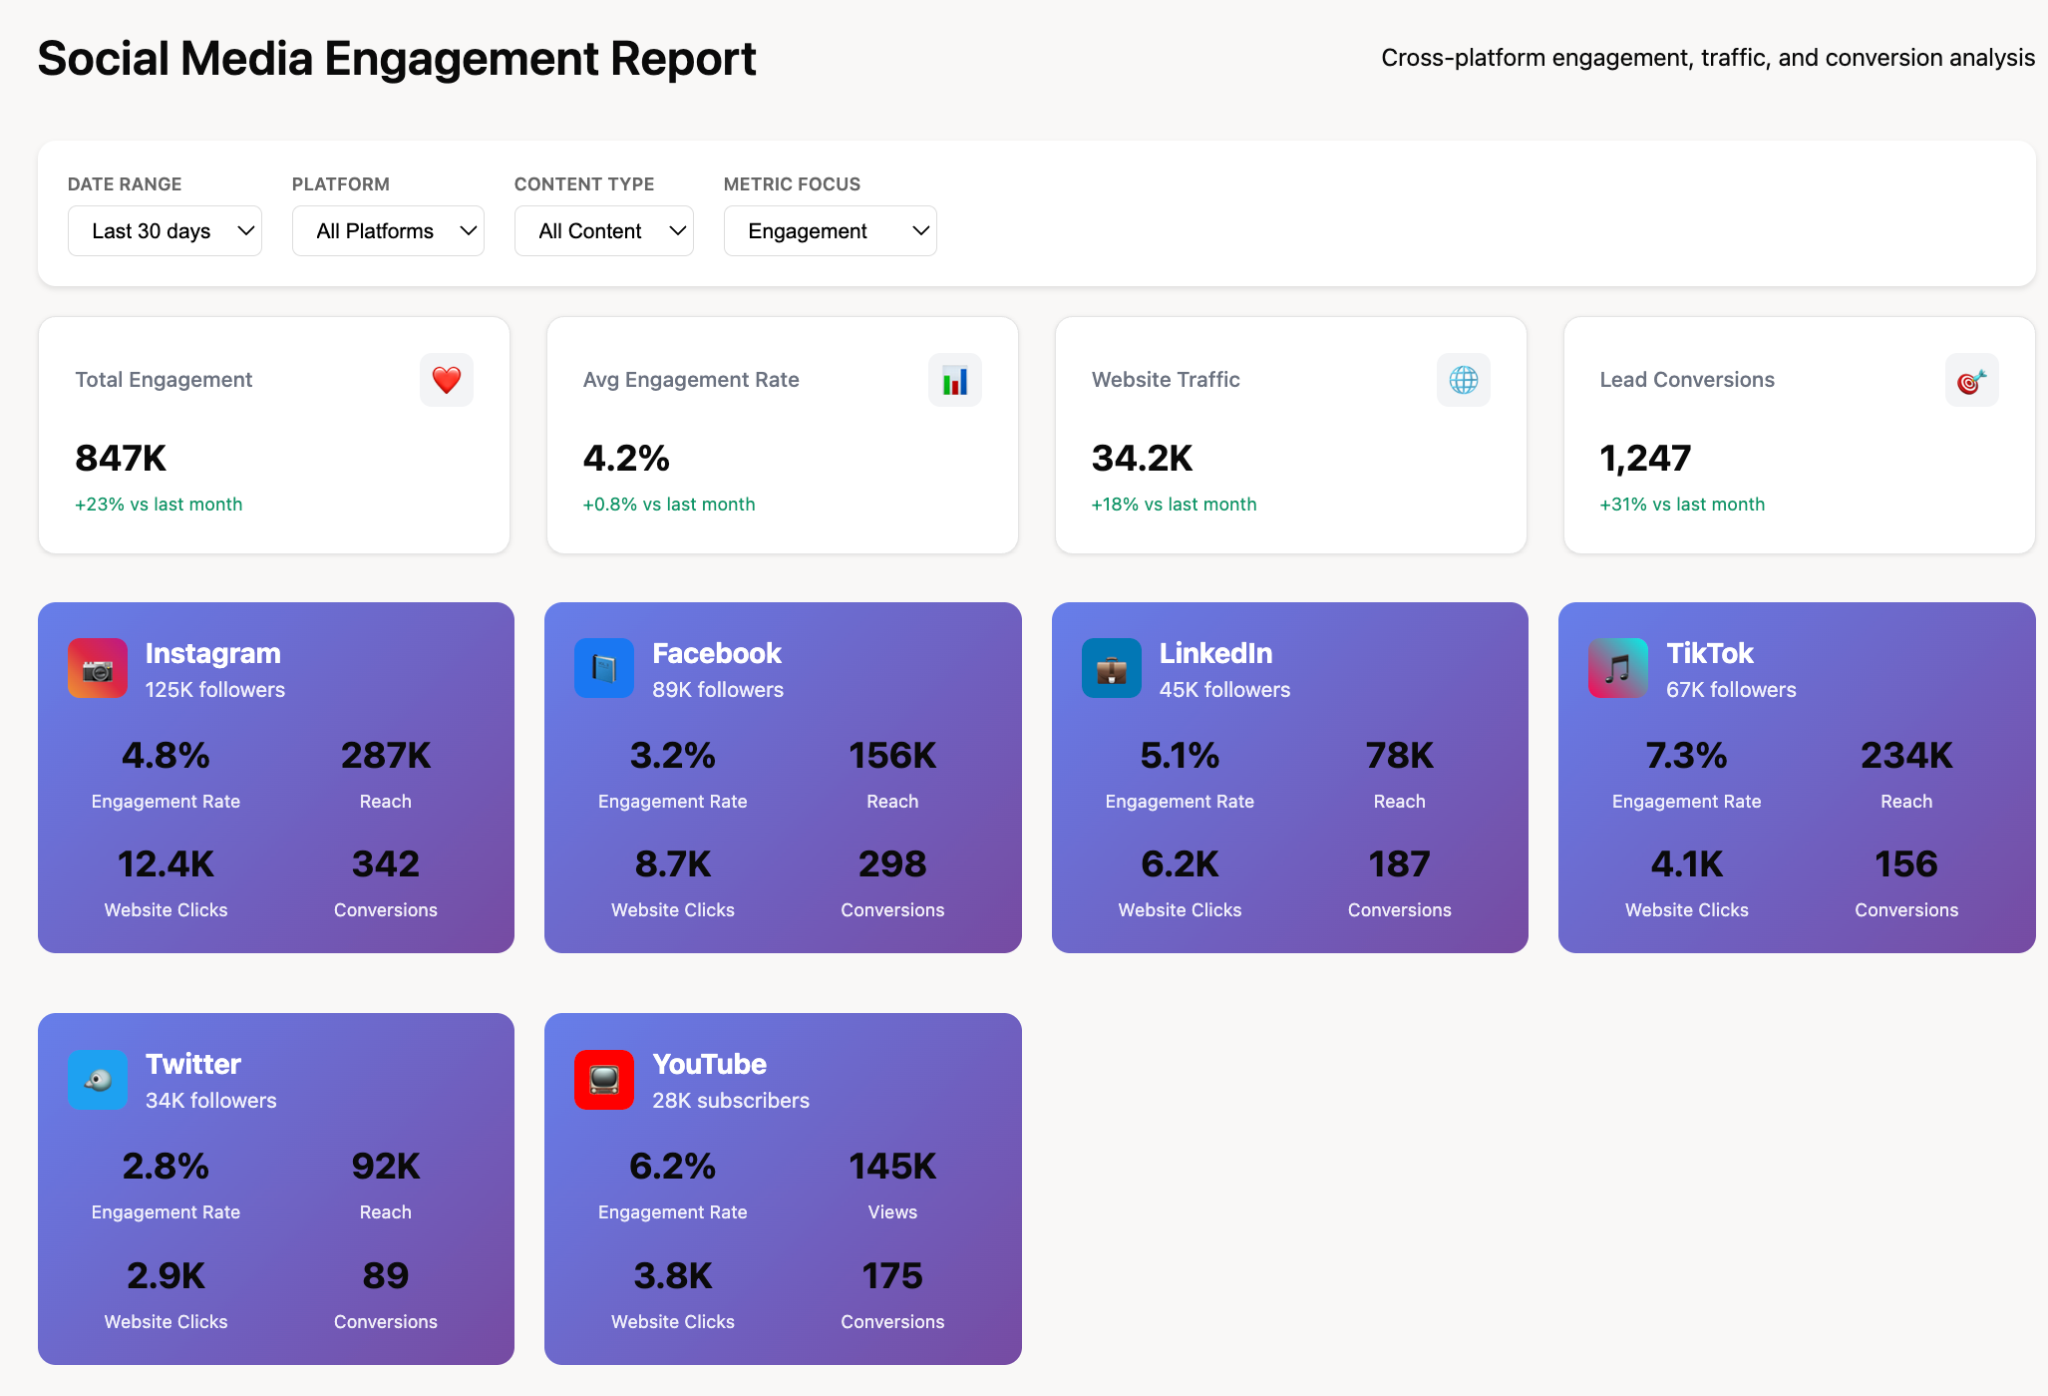Viewport: 2048px width, 1396px height.
Task: Click the globe icon on Website Traffic card
Action: pos(1463,380)
